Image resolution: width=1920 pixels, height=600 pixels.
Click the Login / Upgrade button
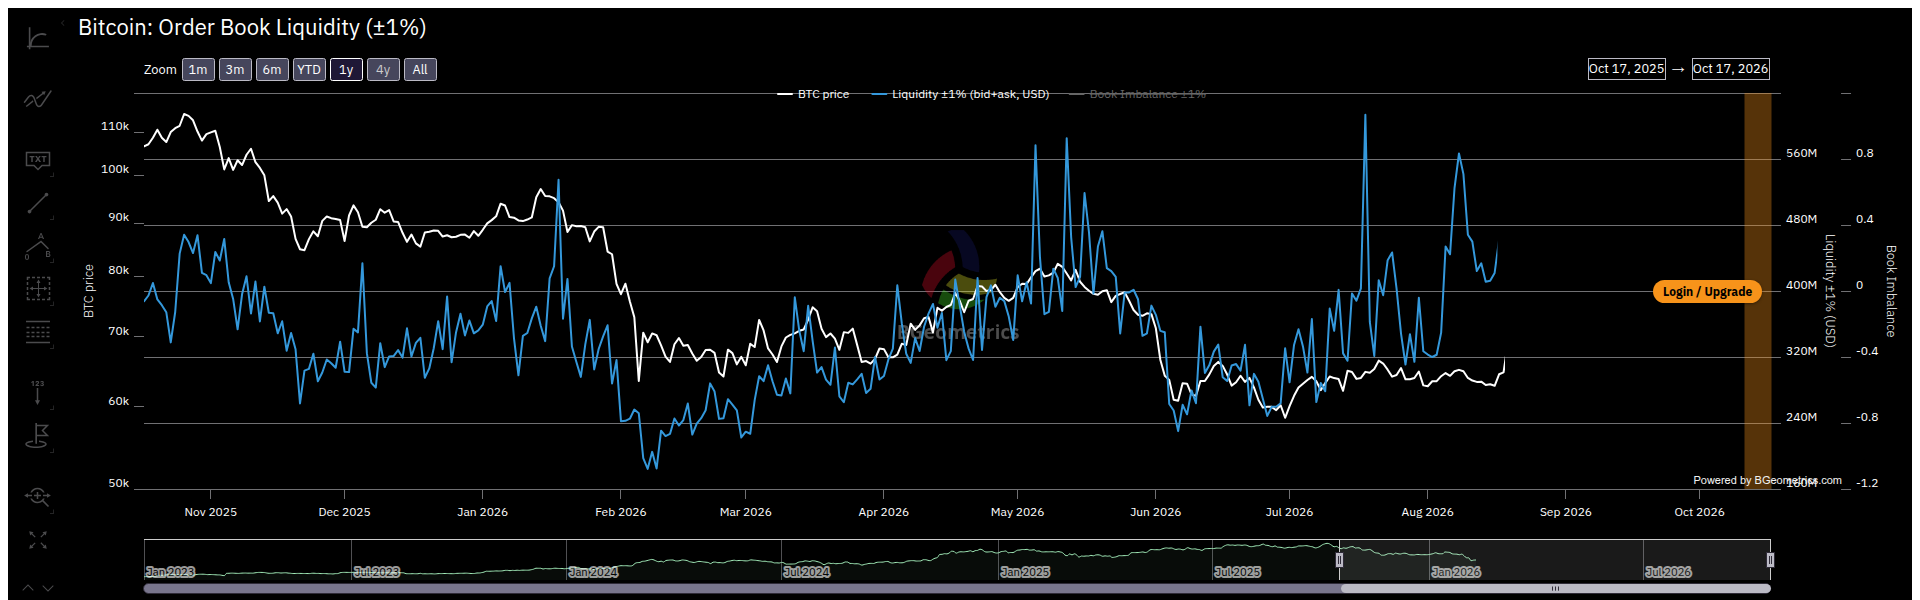1707,292
